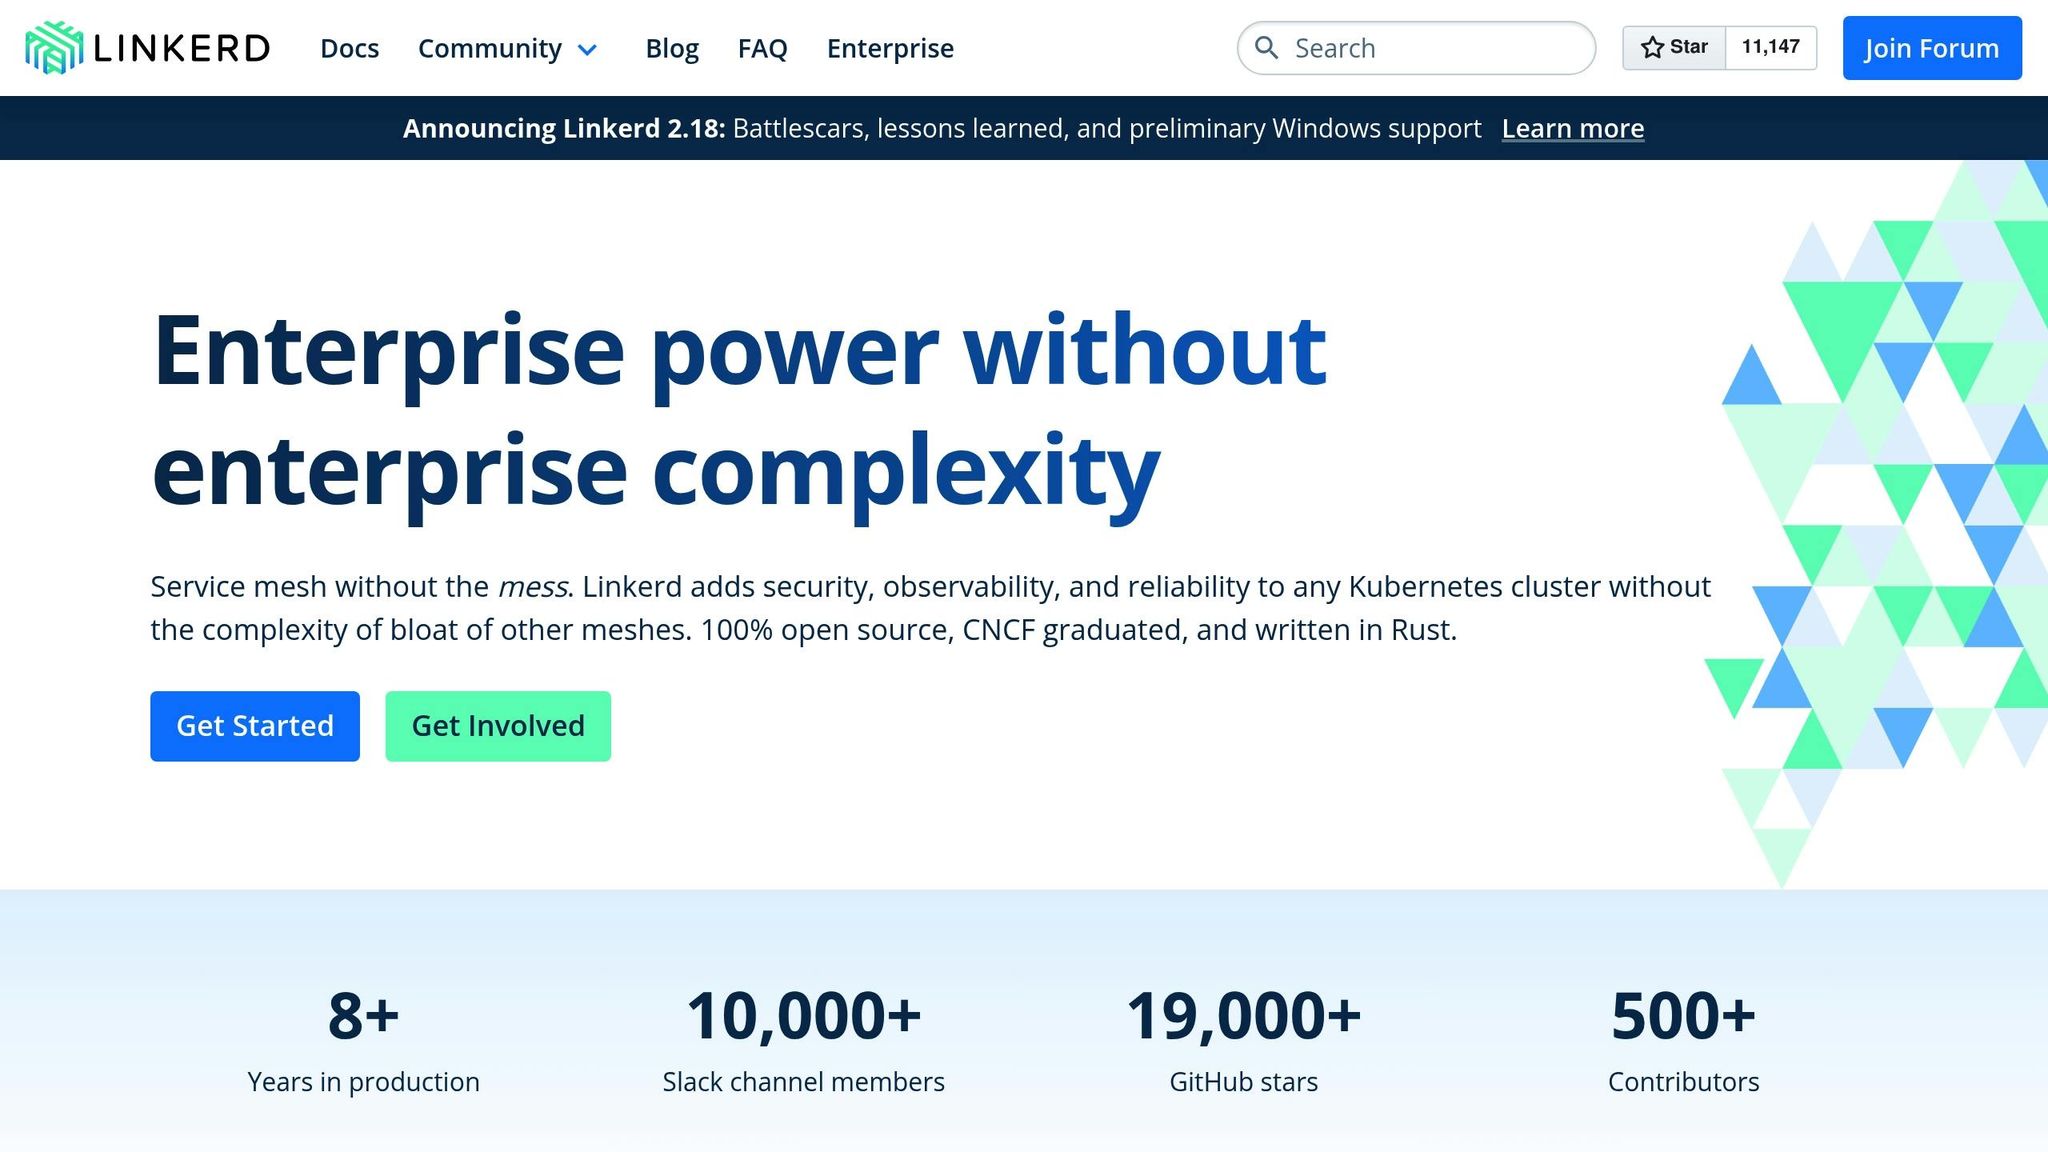
Task: Open the FAQ page
Action: click(762, 48)
